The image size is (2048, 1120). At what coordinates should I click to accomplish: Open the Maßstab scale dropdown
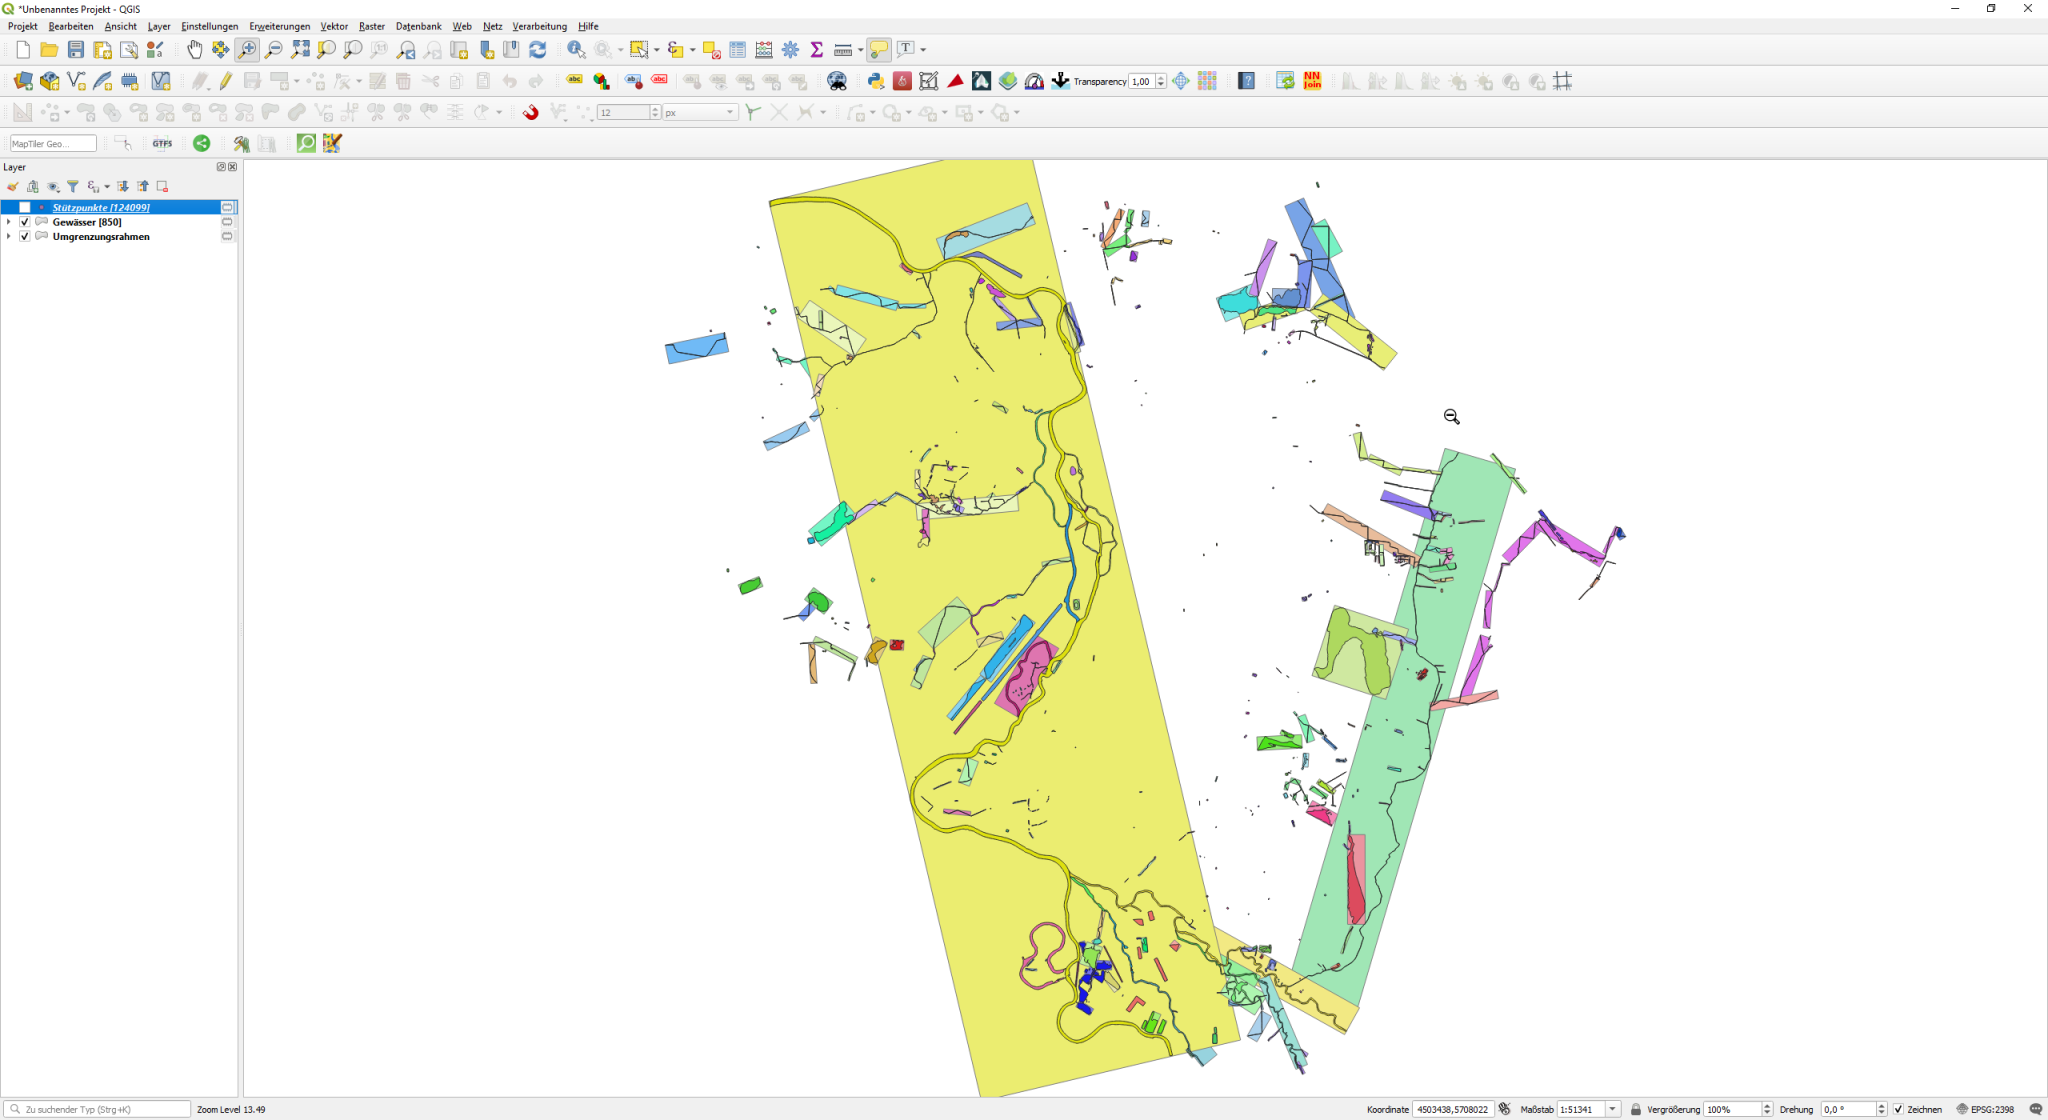[x=1613, y=1109]
